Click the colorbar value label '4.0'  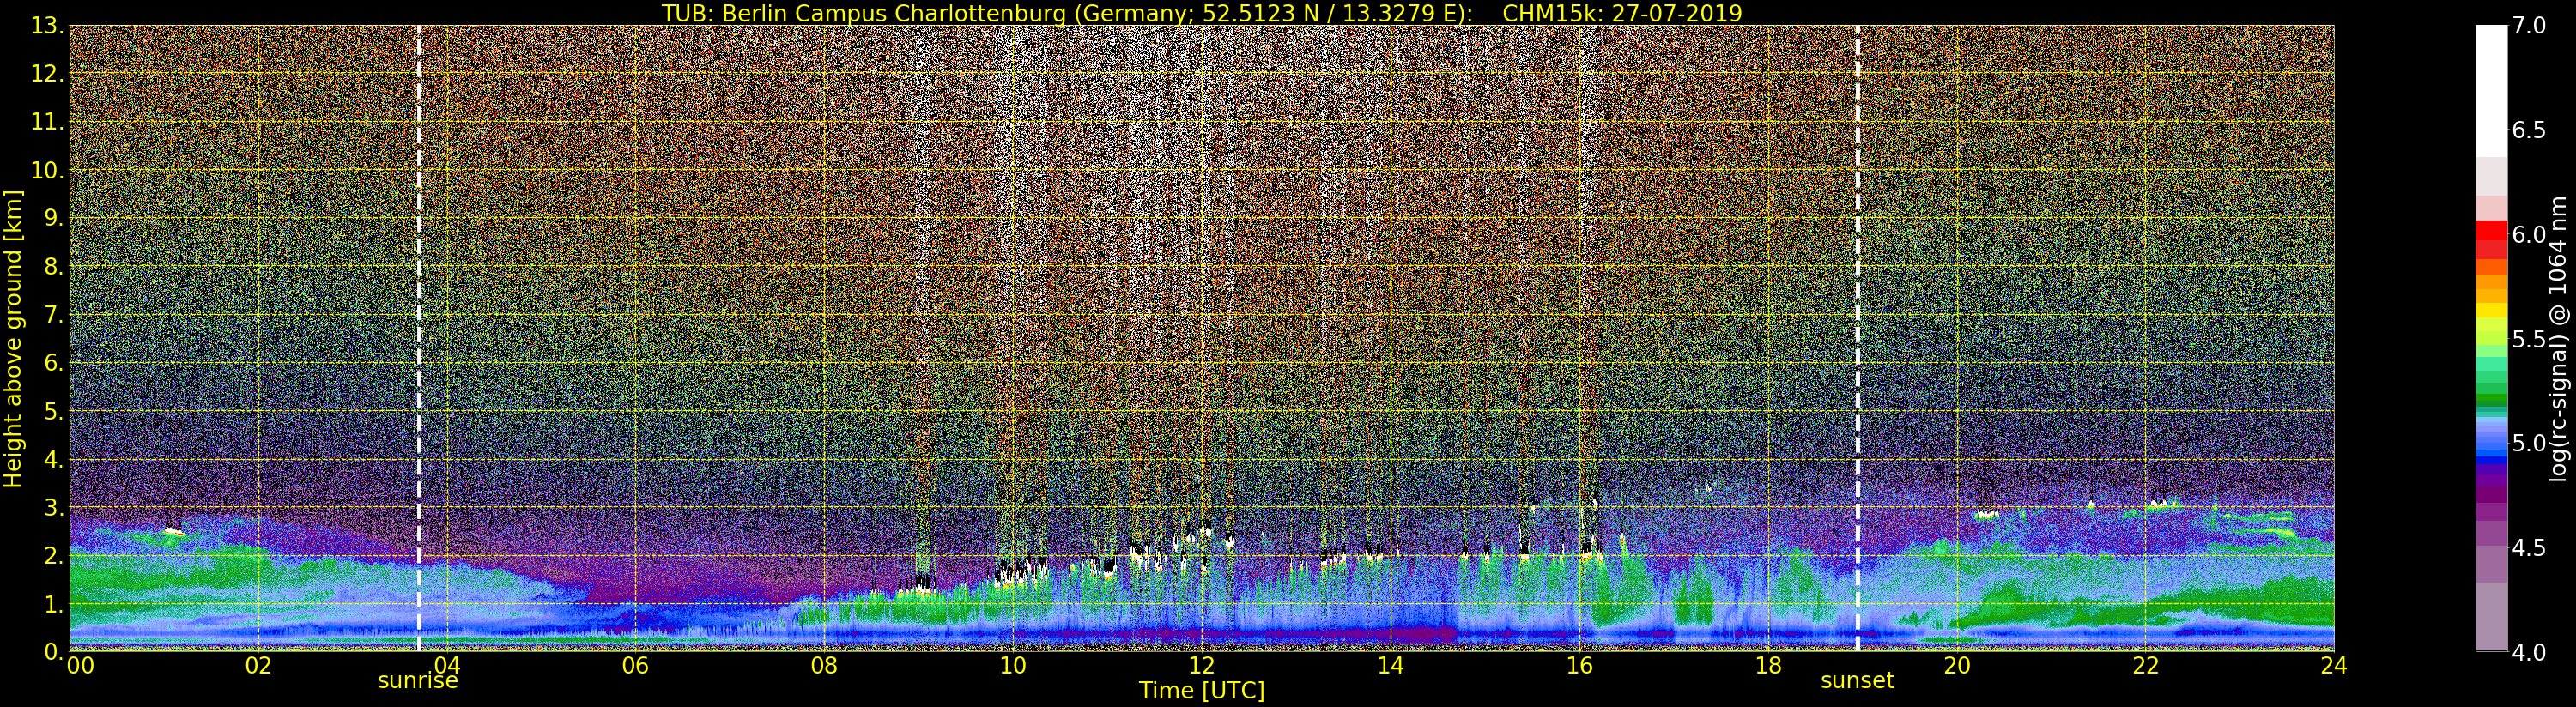tap(2529, 652)
